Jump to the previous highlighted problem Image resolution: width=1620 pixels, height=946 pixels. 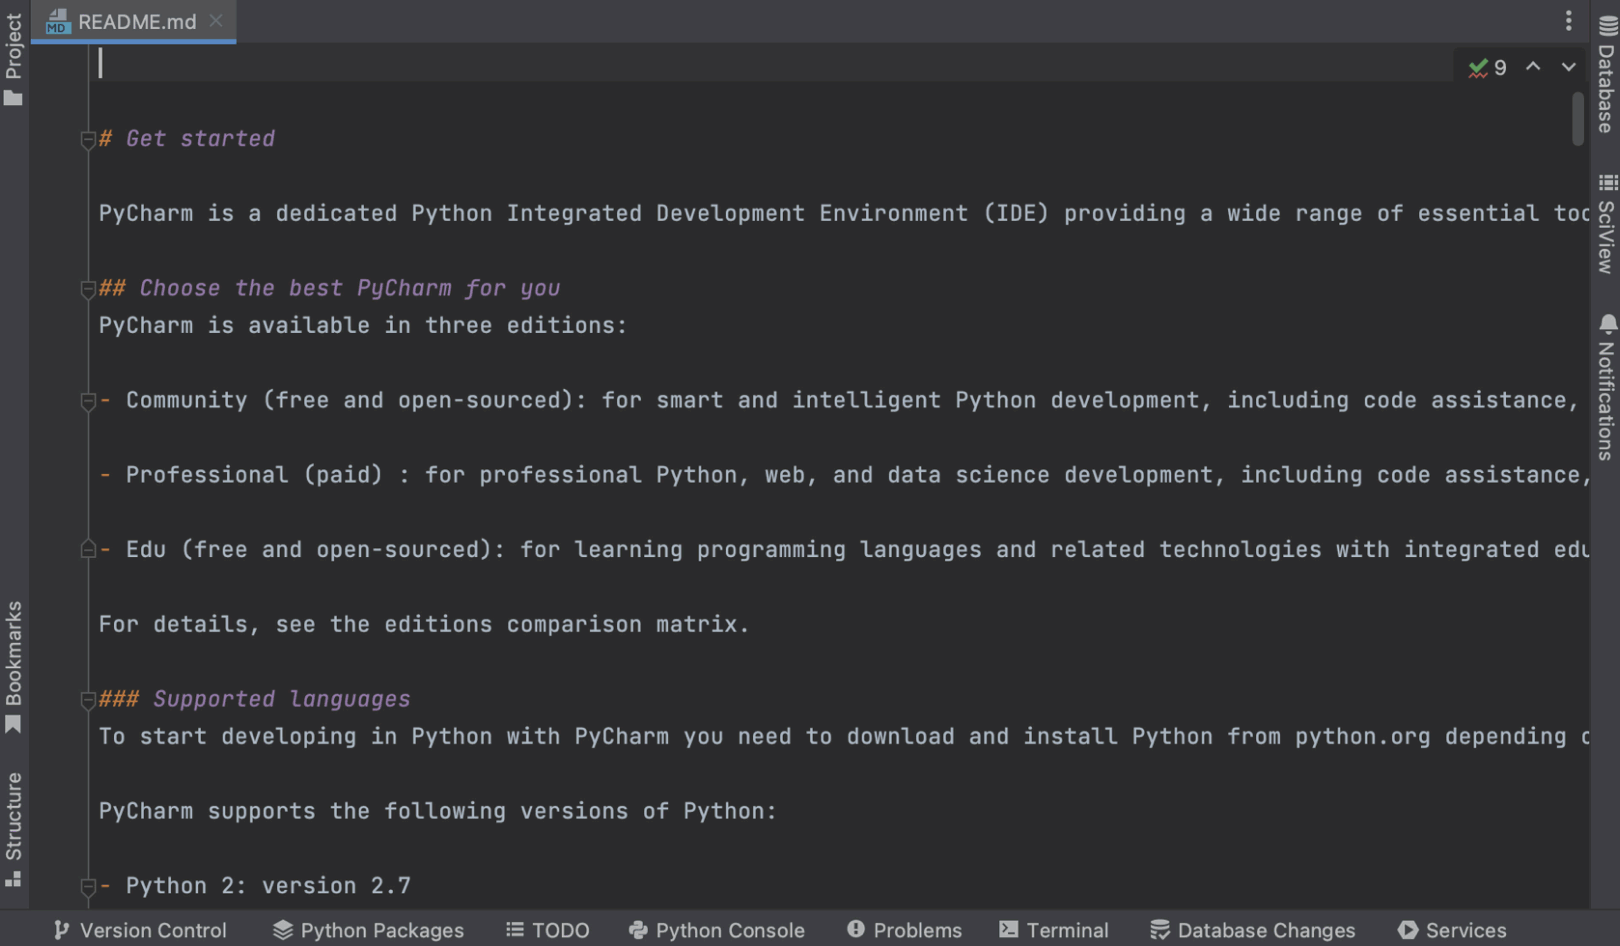tap(1533, 67)
